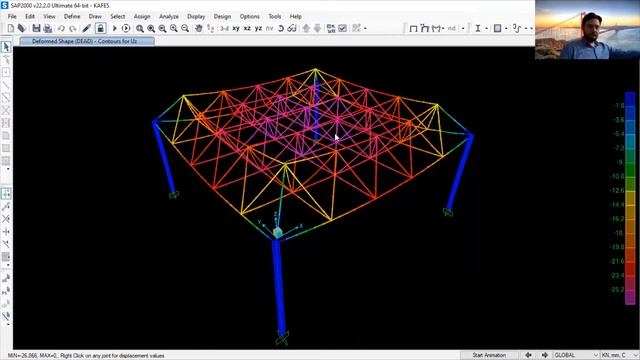The image size is (640, 360).
Task: Click the snap to points icon in sidebar
Action: (x=6, y=193)
